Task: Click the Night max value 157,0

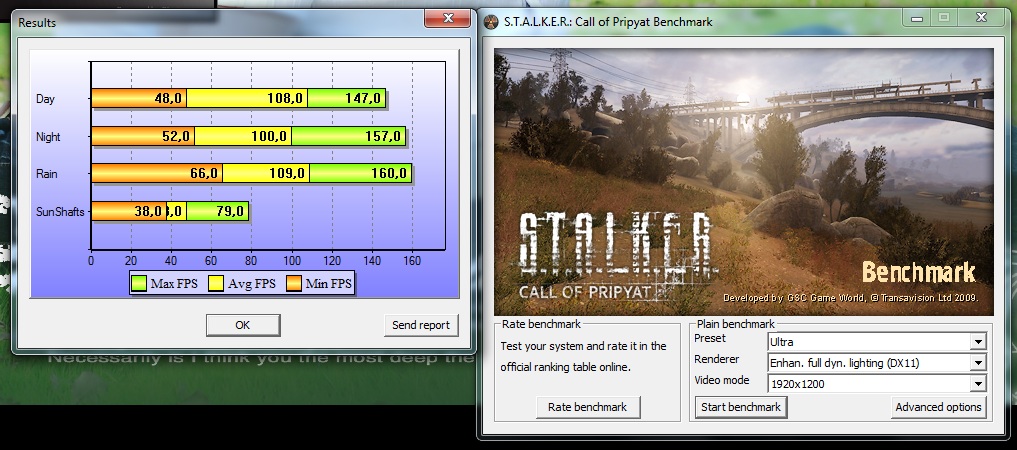Action: click(383, 136)
